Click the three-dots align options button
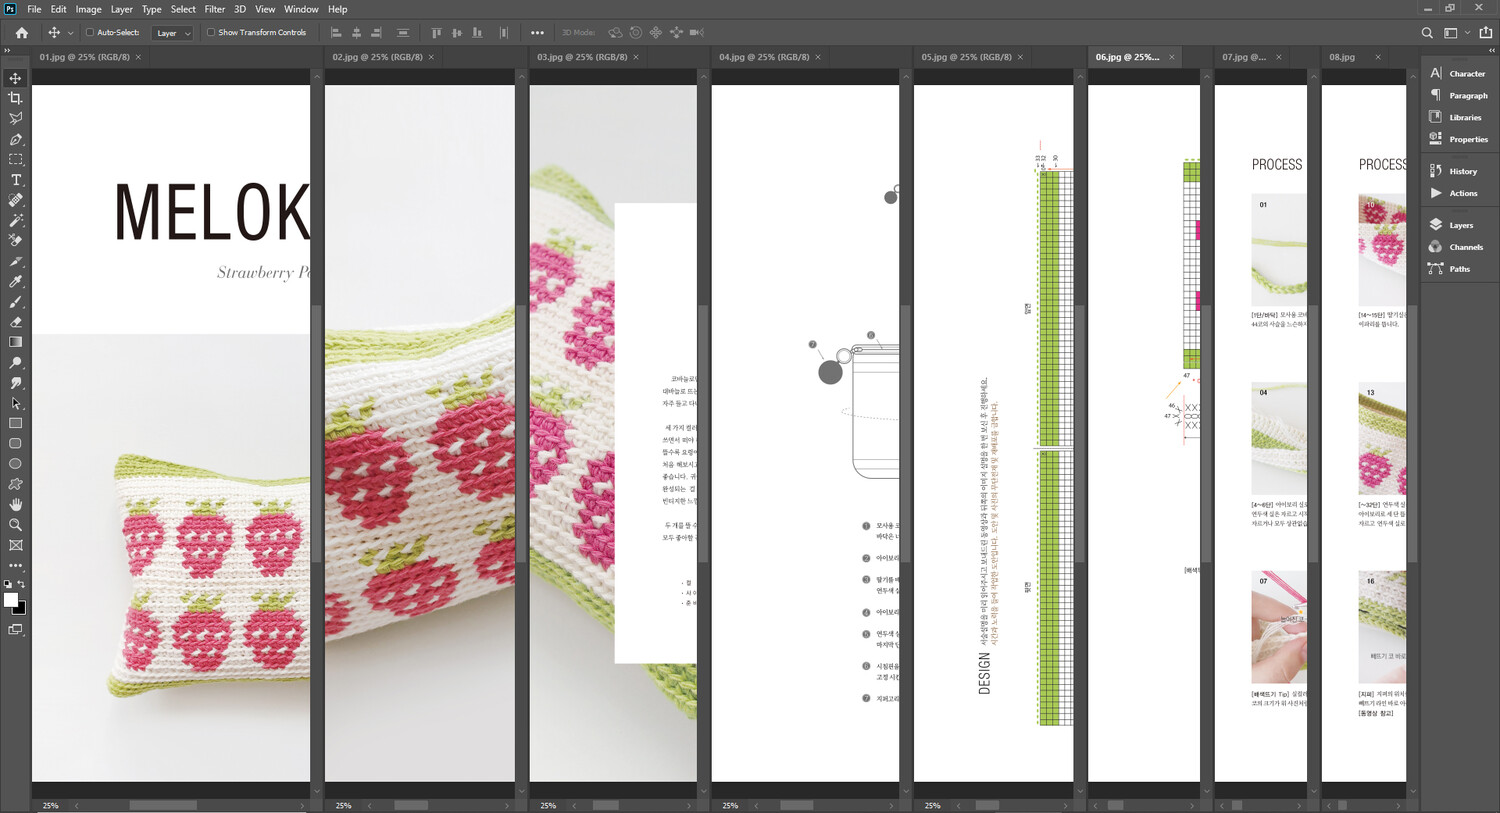Screen dimensions: 1500x813 [537, 33]
